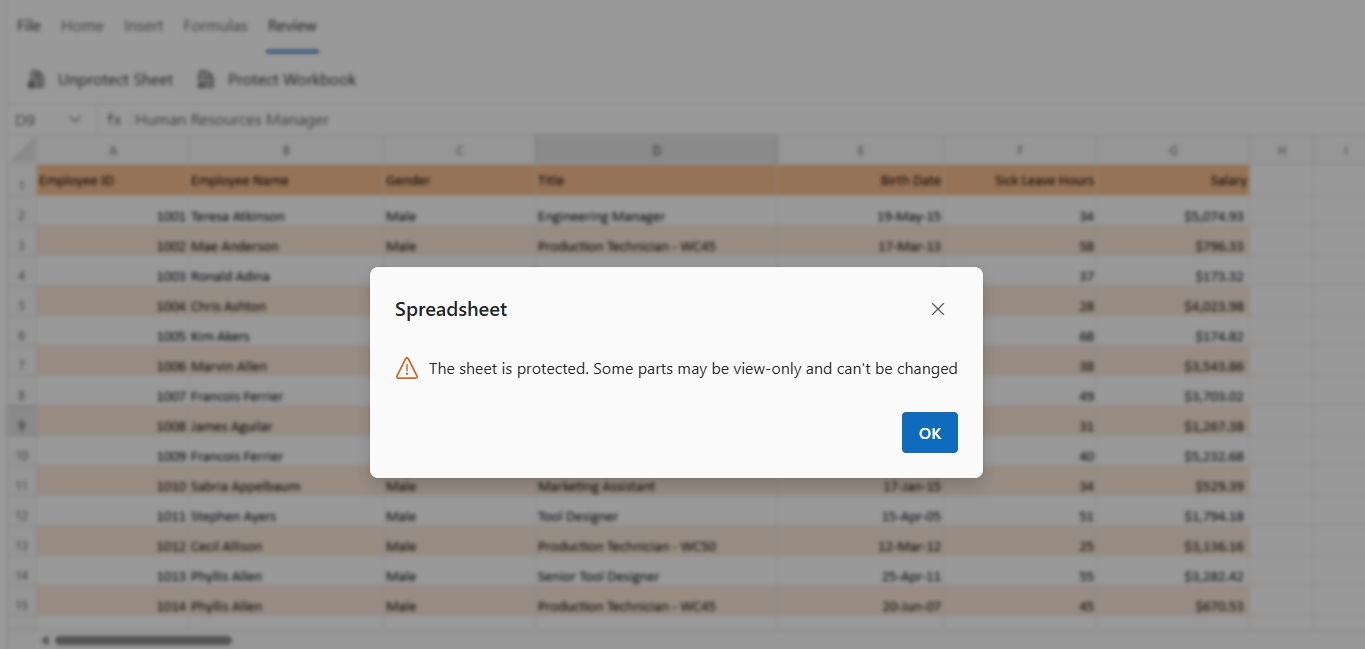Image resolution: width=1365 pixels, height=649 pixels.
Task: Click the Protect Workbook label
Action: [x=291, y=79]
